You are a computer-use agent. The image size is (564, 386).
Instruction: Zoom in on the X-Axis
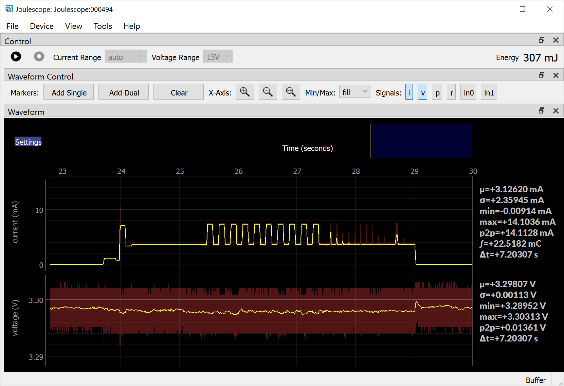[x=245, y=92]
